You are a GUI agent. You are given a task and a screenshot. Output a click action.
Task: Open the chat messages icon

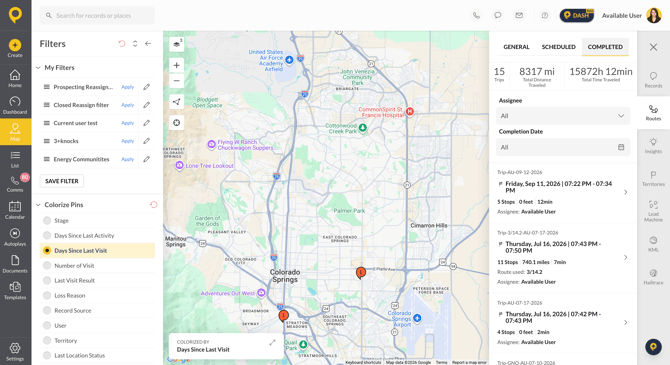497,15
